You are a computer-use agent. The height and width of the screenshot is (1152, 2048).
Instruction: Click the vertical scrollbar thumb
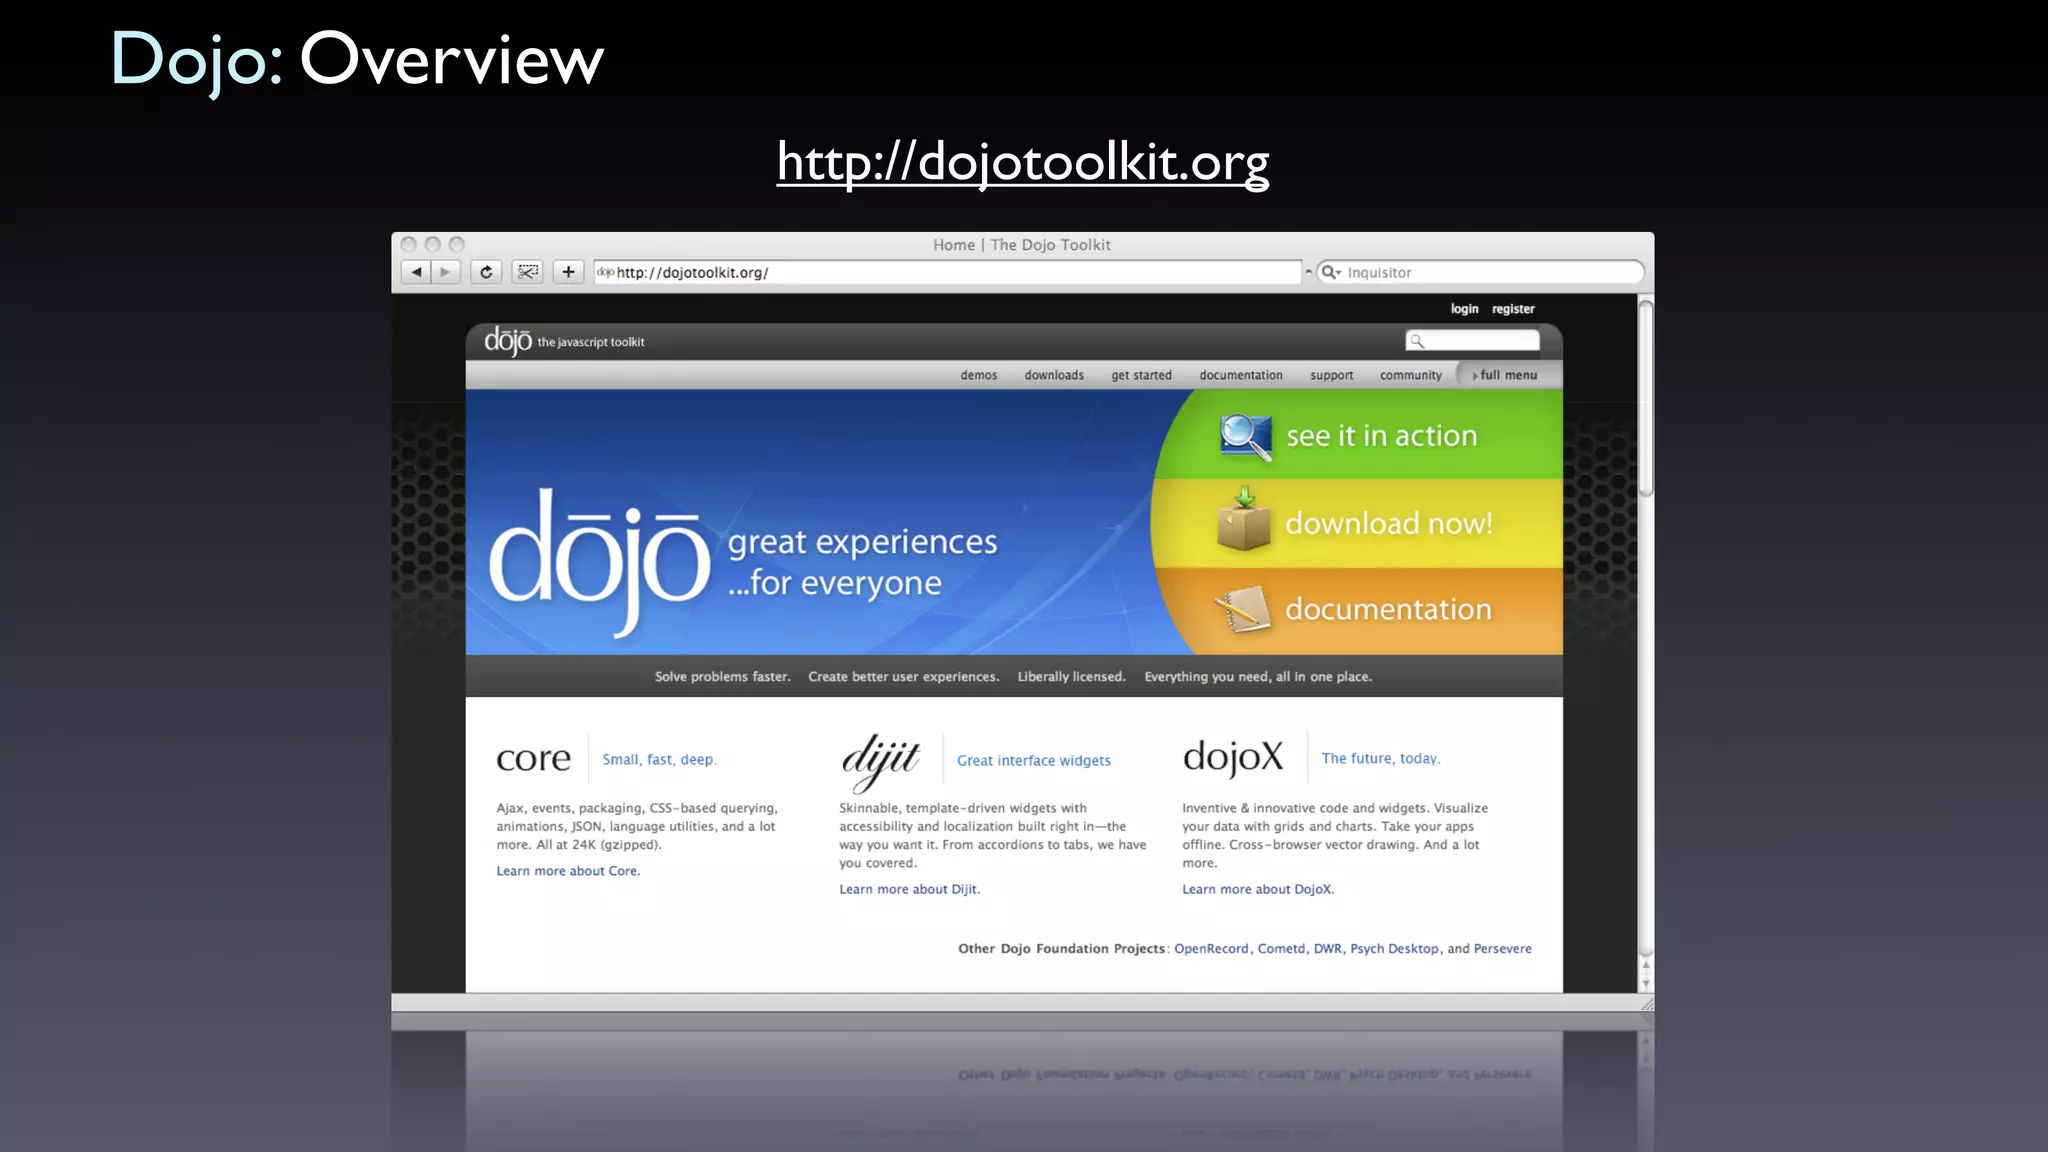(1645, 398)
